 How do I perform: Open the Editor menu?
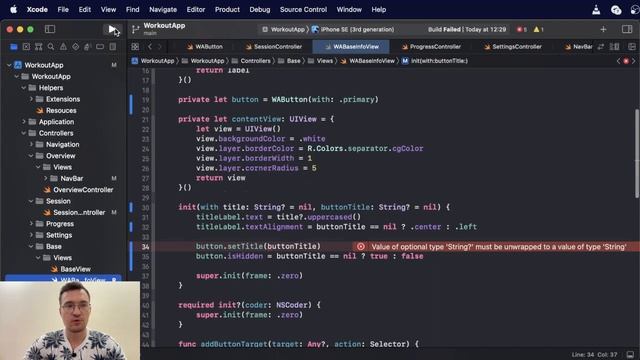point(196,9)
